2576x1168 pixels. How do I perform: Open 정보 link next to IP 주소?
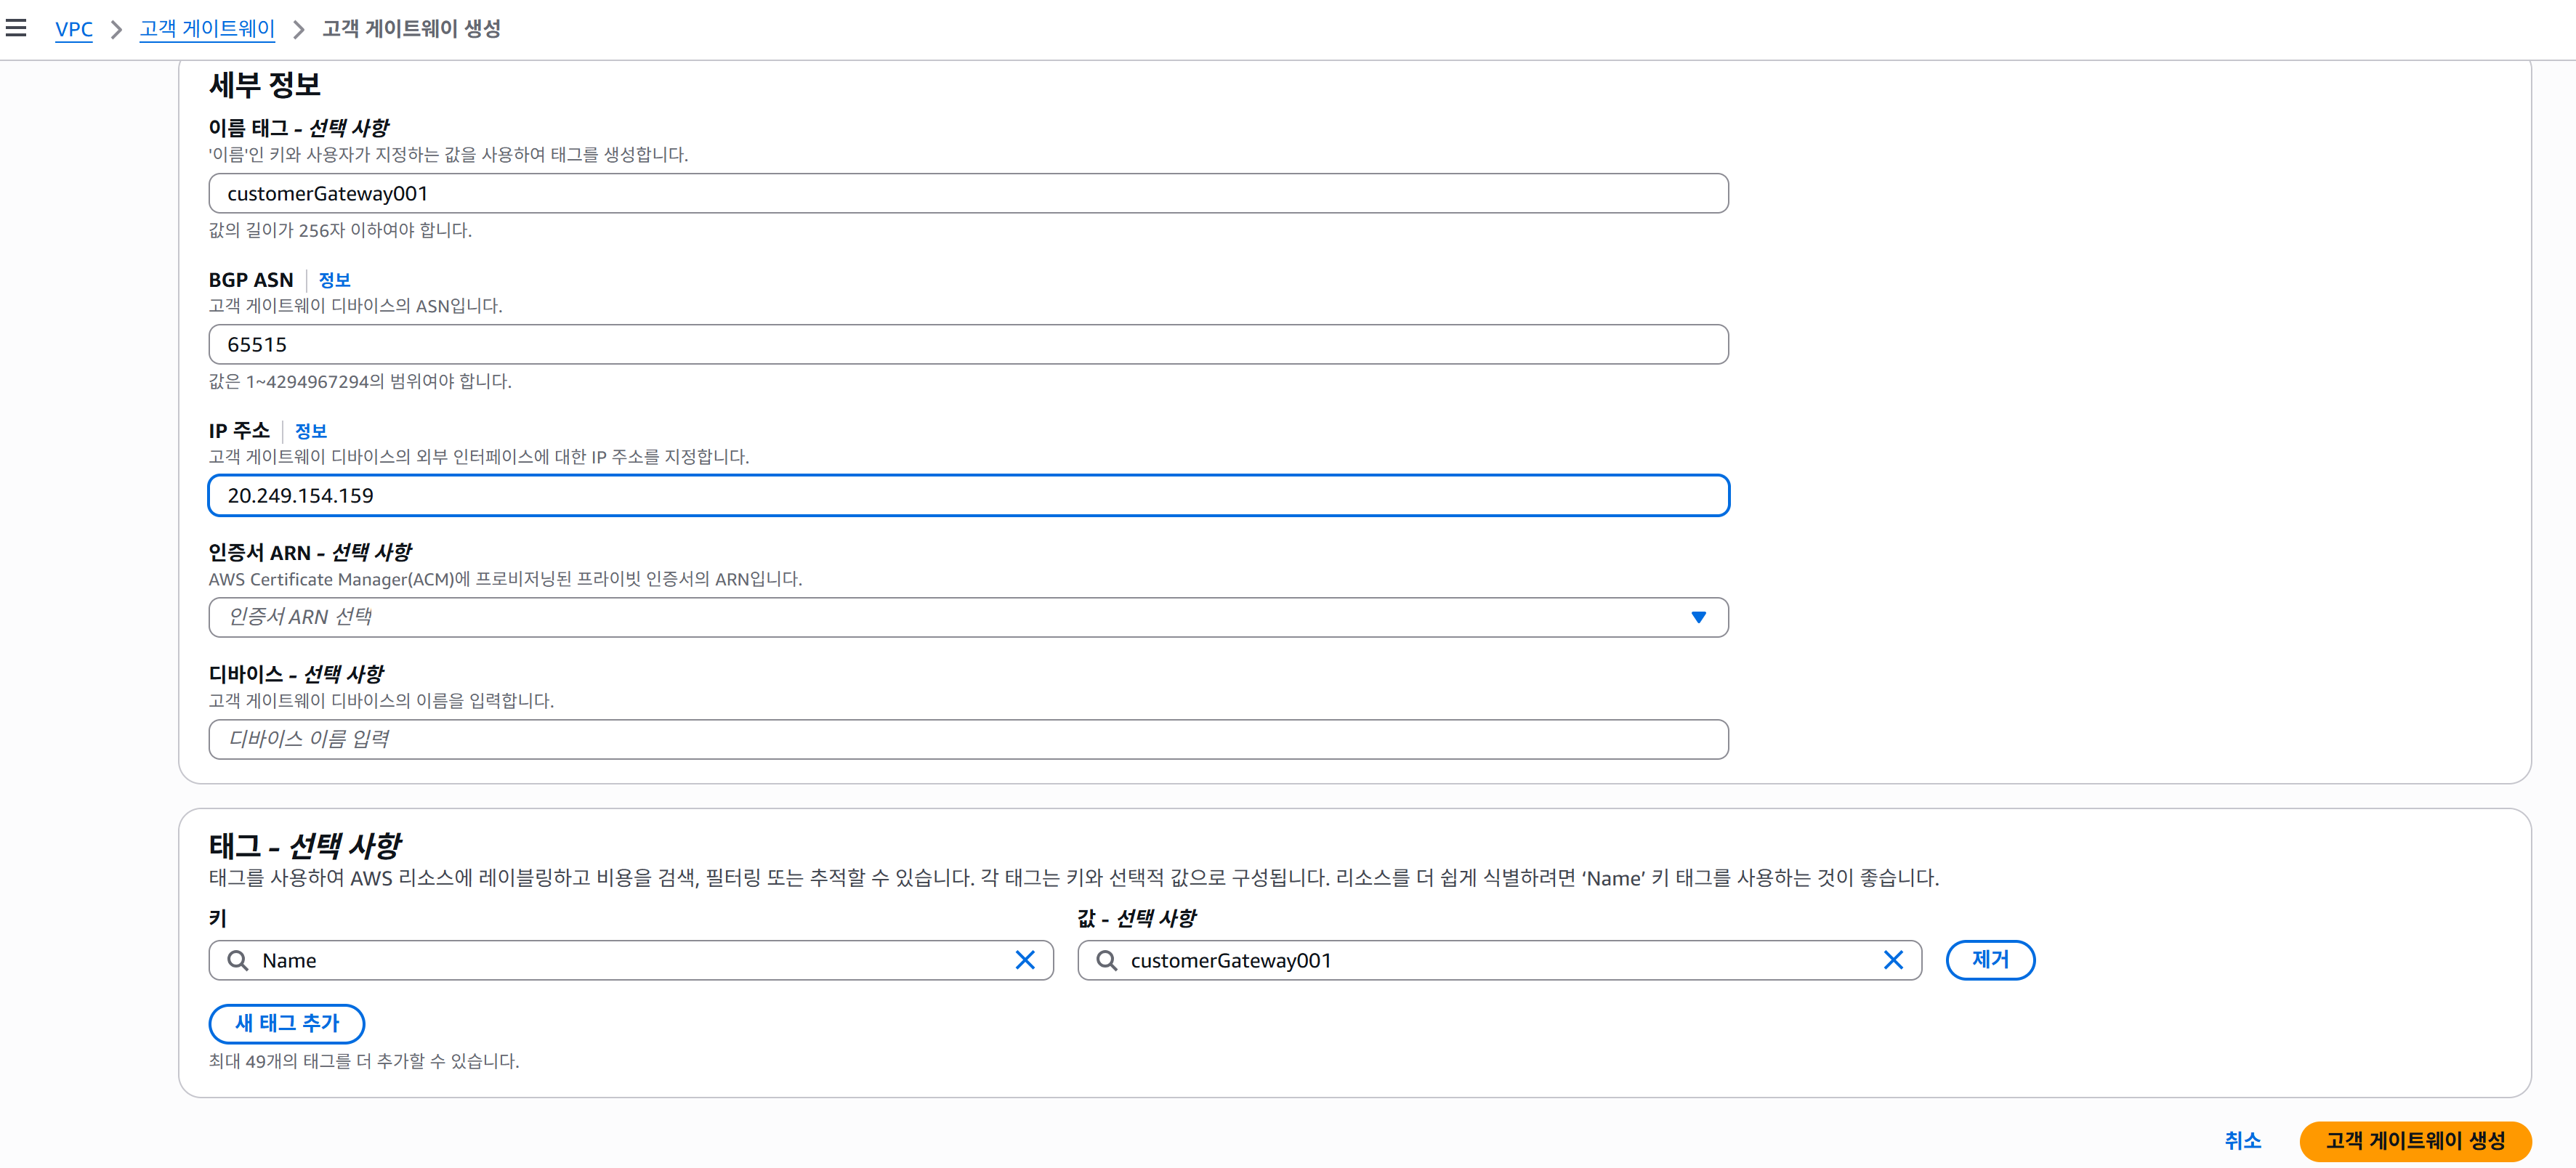[310, 431]
